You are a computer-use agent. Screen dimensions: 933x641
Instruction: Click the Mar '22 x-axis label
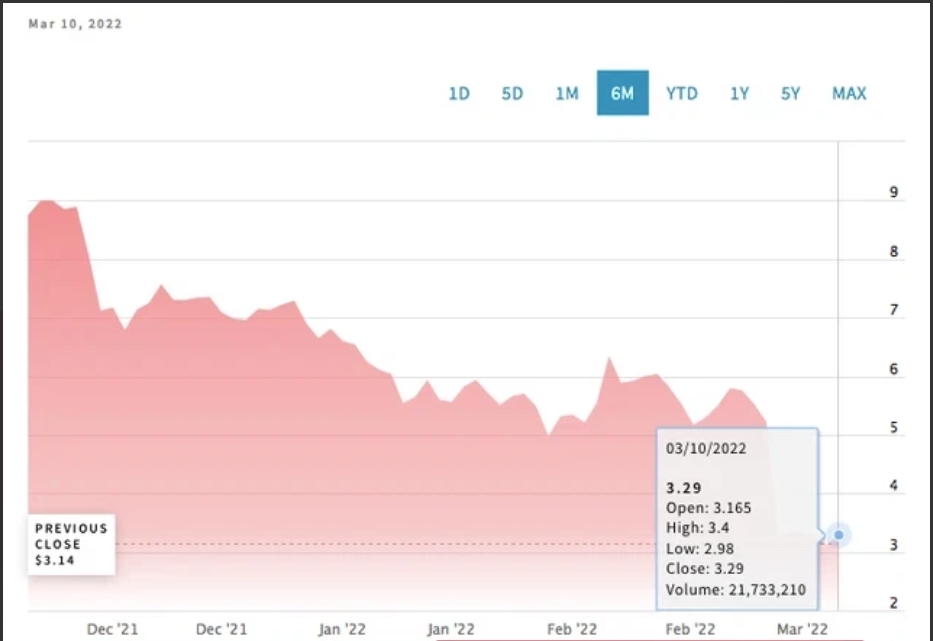[x=803, y=628]
